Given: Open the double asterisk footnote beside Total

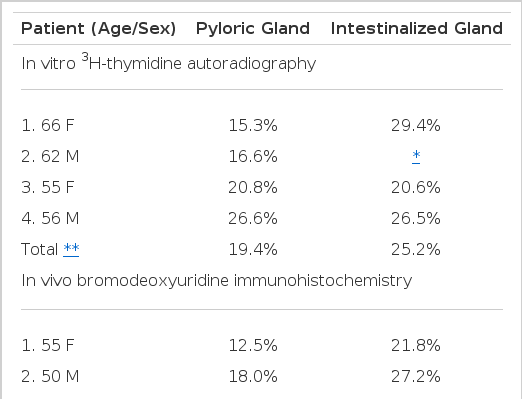Looking at the screenshot, I should tap(71, 249).
